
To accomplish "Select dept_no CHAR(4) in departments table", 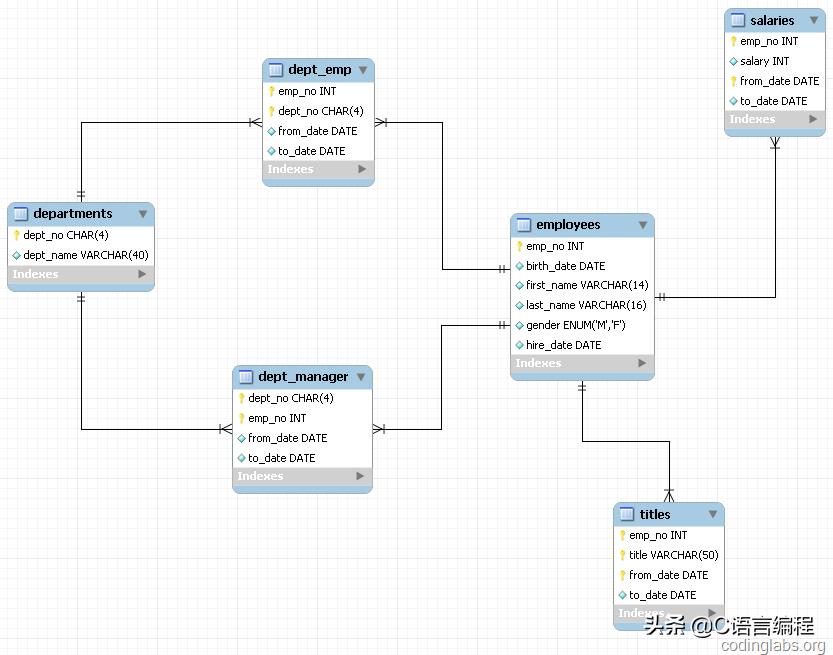I will point(81,235).
